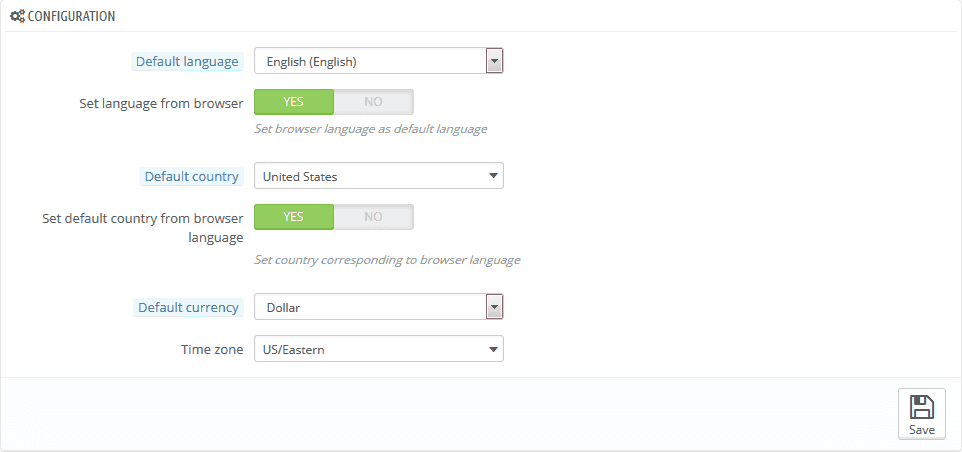Click the Save button text

[x=921, y=429]
